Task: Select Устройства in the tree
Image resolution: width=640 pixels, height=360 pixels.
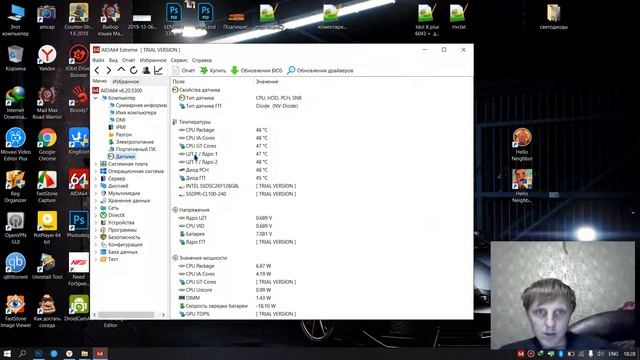Action: tap(118, 222)
